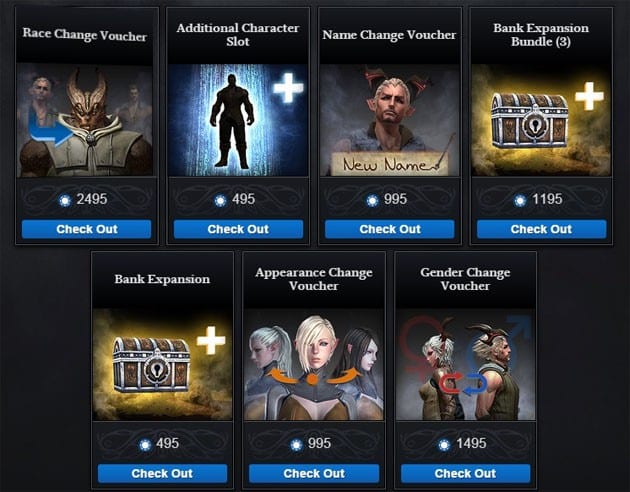Click the Race Change Voucher artwork
The width and height of the screenshot is (630, 492).
tap(85, 120)
